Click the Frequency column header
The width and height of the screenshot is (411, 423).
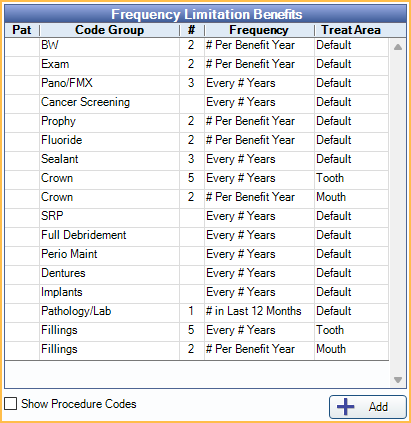pyautogui.click(x=259, y=30)
